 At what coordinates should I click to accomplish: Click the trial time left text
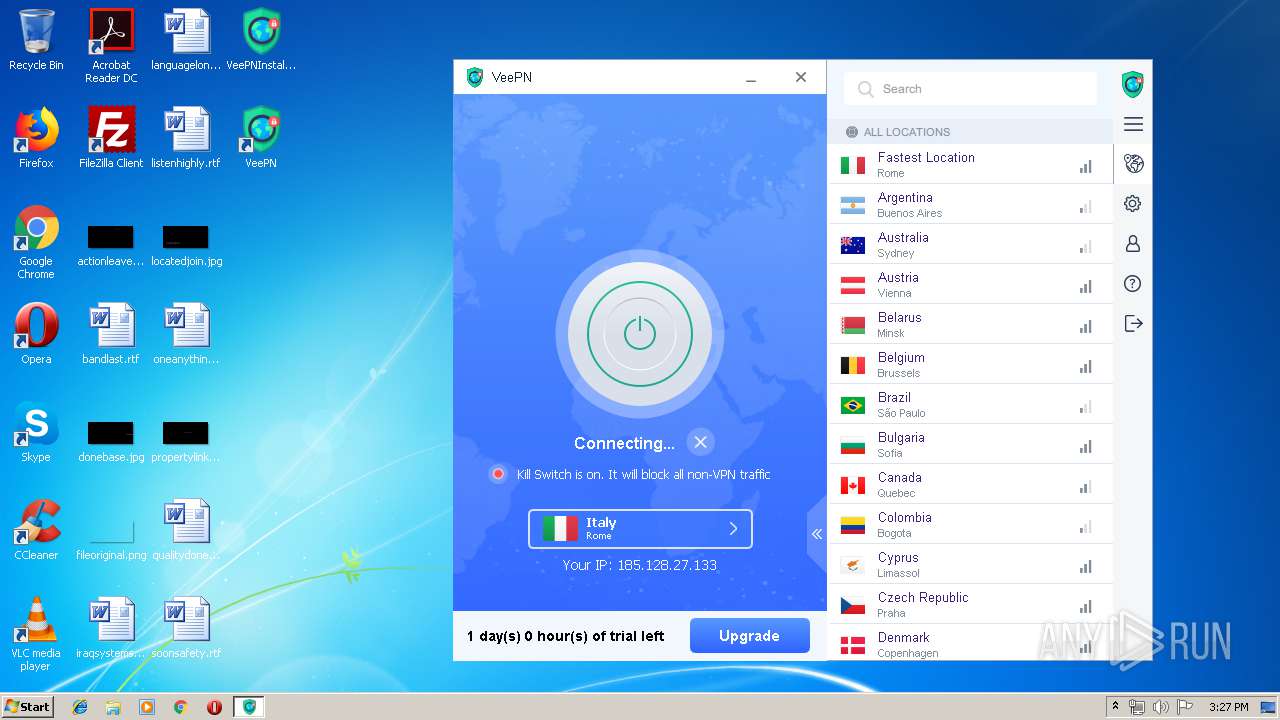coord(565,636)
